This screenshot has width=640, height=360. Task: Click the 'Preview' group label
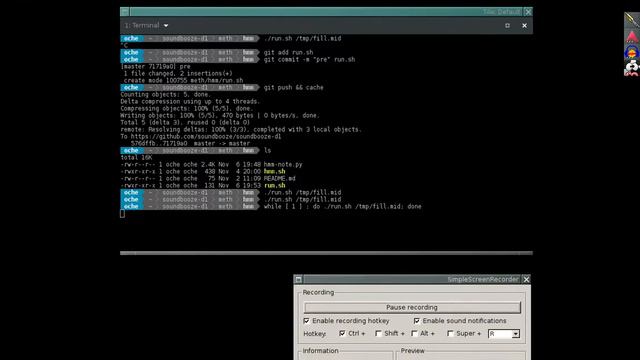coord(413,351)
